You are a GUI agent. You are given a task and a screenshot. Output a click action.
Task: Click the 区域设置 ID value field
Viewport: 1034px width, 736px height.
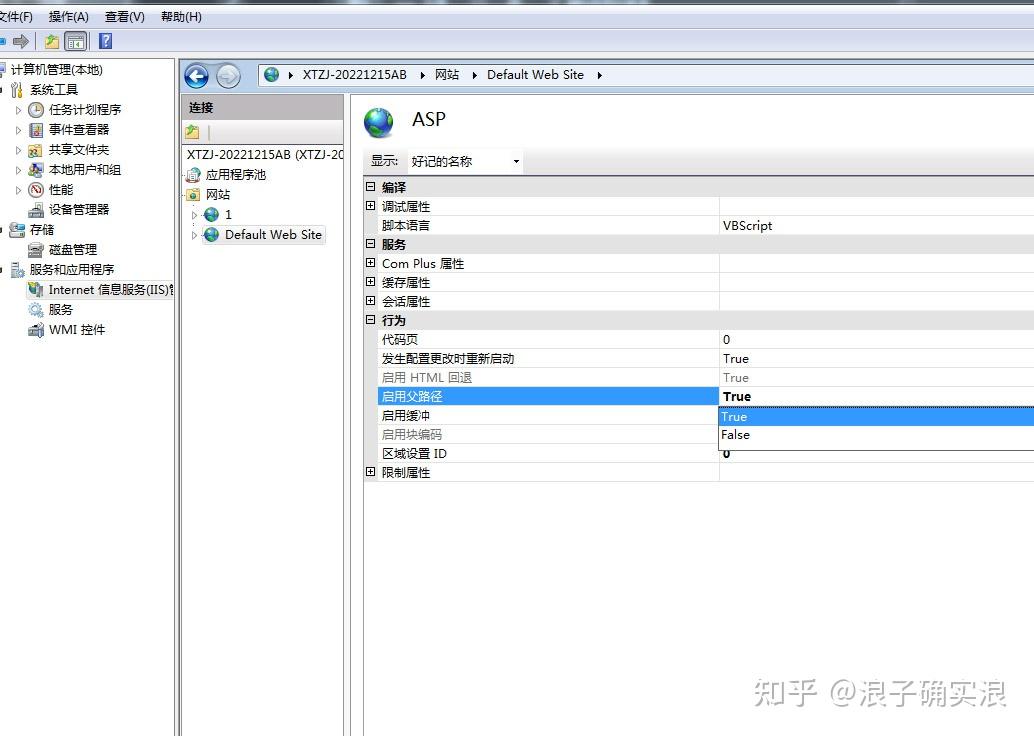800,453
